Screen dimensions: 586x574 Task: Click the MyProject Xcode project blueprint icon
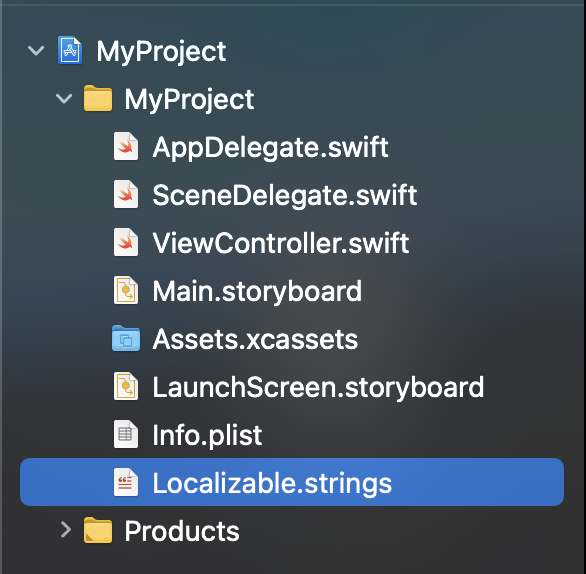click(x=70, y=50)
